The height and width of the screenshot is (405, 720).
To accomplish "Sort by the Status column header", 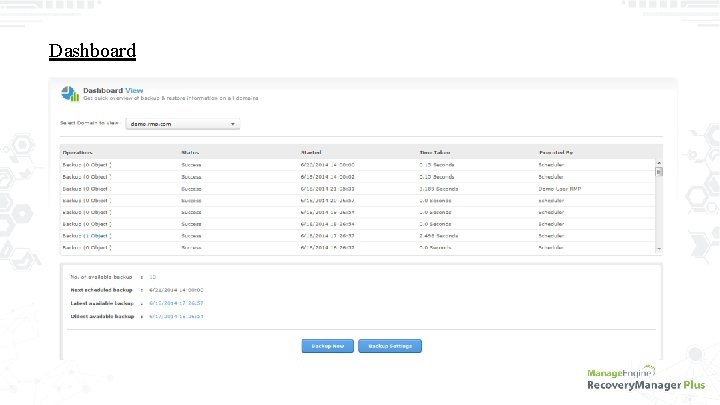I will click(190, 152).
